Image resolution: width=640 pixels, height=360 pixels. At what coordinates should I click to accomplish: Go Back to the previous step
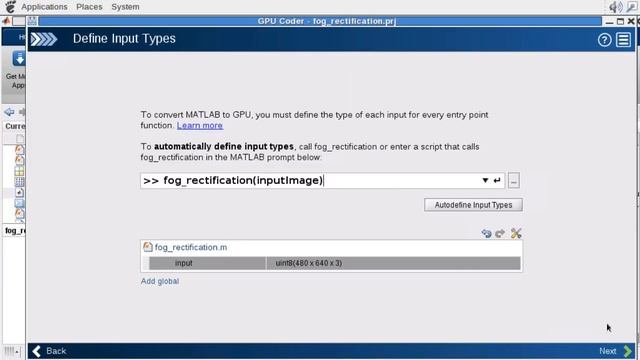point(49,351)
